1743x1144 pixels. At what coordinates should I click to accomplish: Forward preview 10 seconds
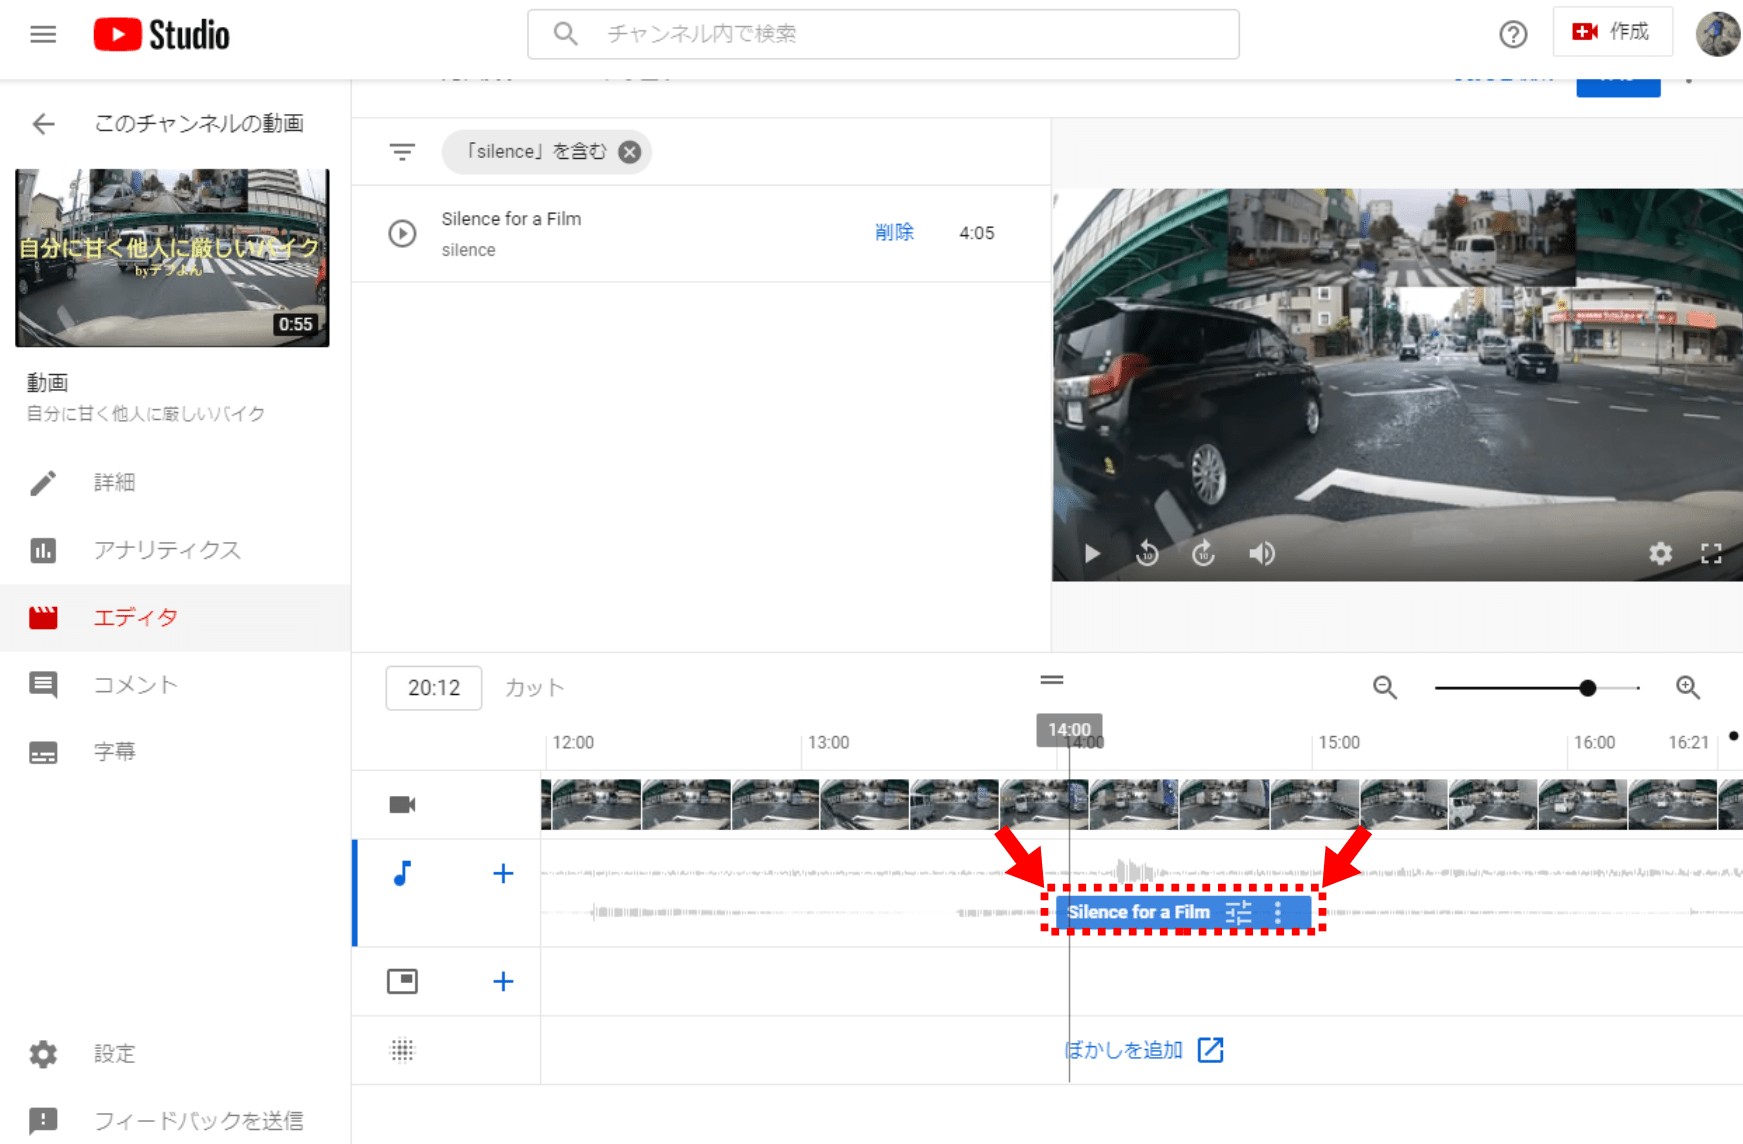(x=1203, y=553)
